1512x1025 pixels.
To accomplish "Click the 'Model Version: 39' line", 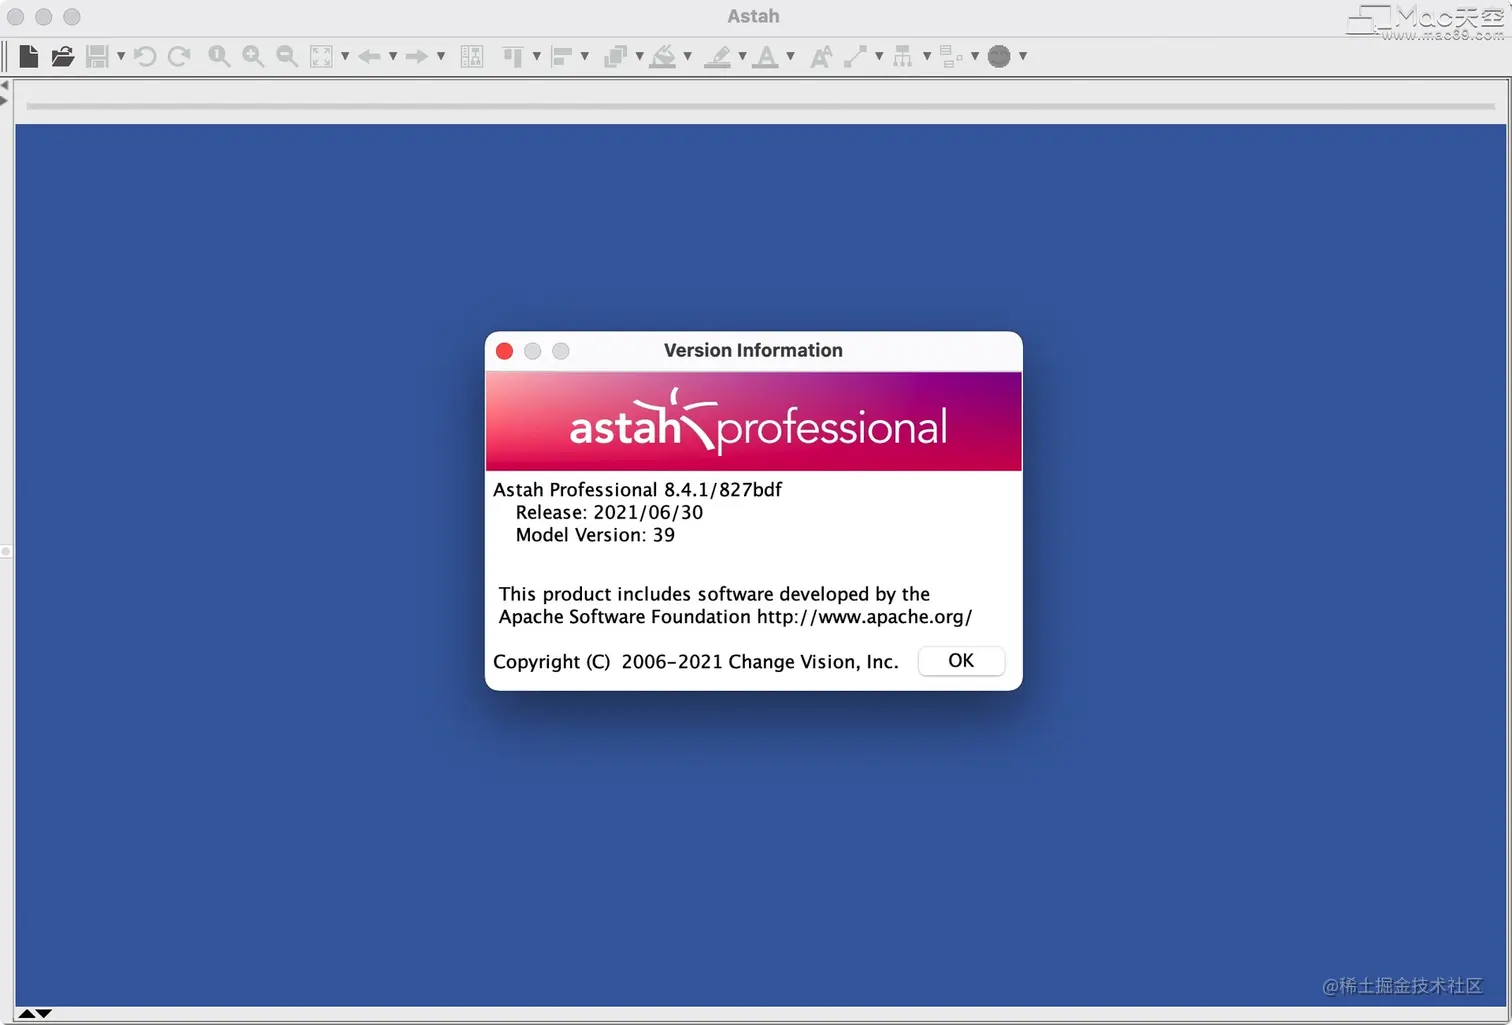I will (595, 536).
